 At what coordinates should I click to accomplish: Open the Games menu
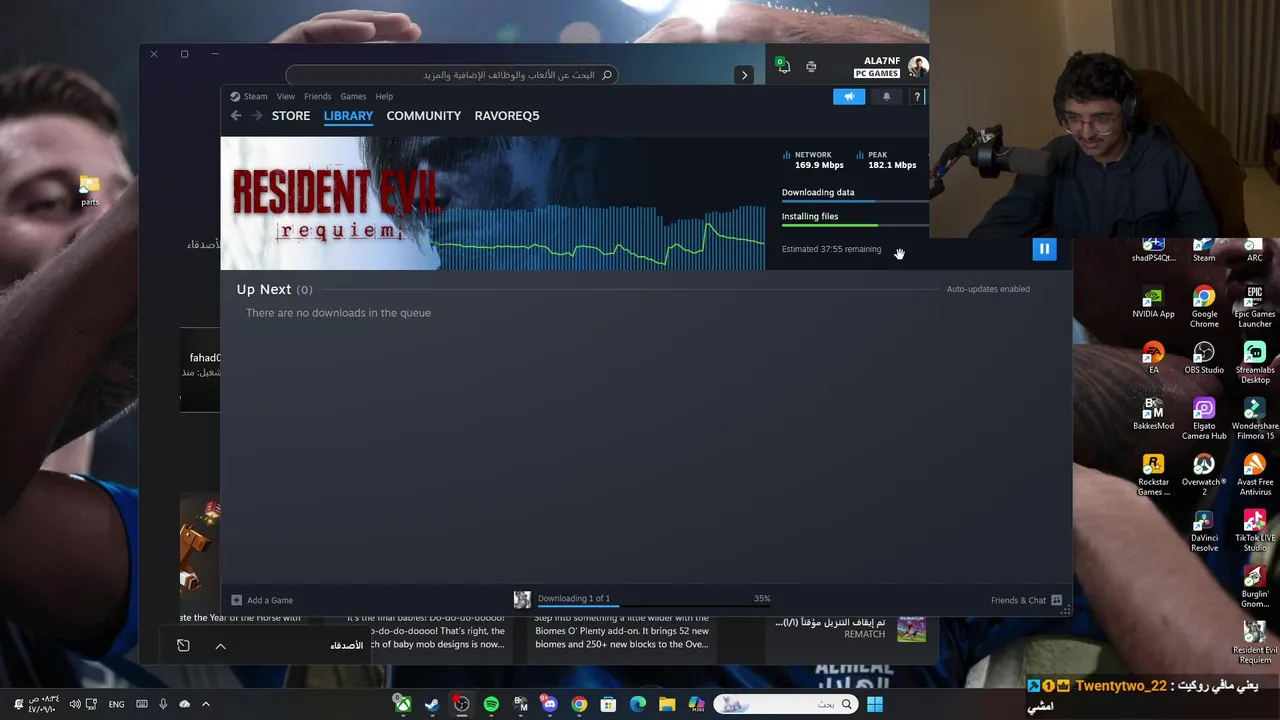353,97
